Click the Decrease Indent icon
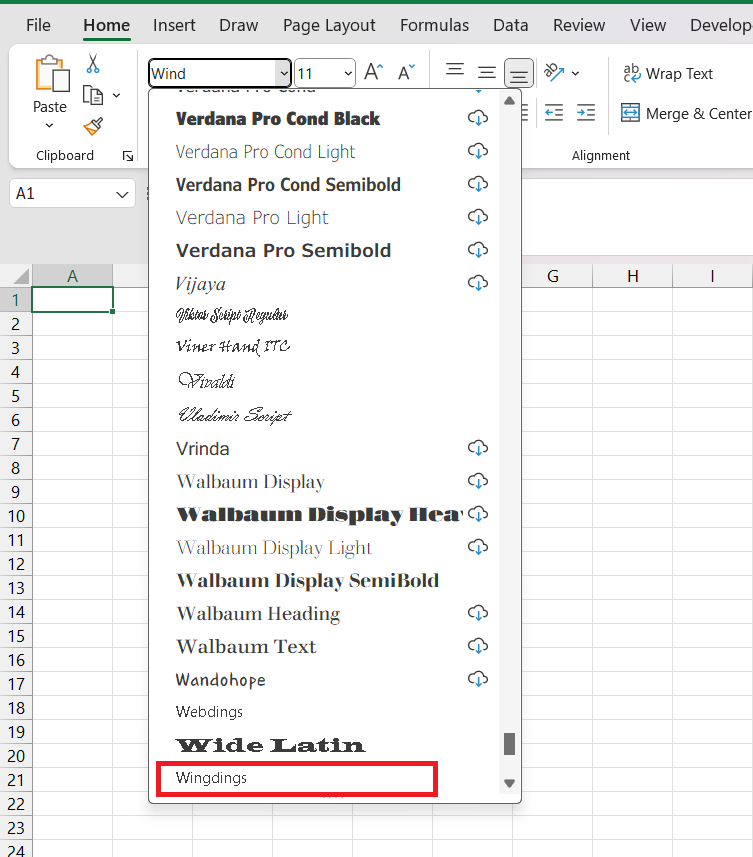The image size is (753, 857). tap(554, 113)
